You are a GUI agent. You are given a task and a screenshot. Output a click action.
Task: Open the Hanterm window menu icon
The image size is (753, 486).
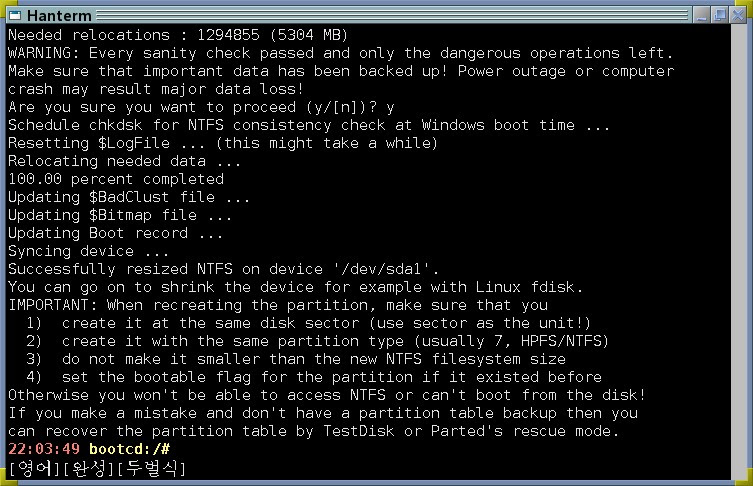coord(15,15)
